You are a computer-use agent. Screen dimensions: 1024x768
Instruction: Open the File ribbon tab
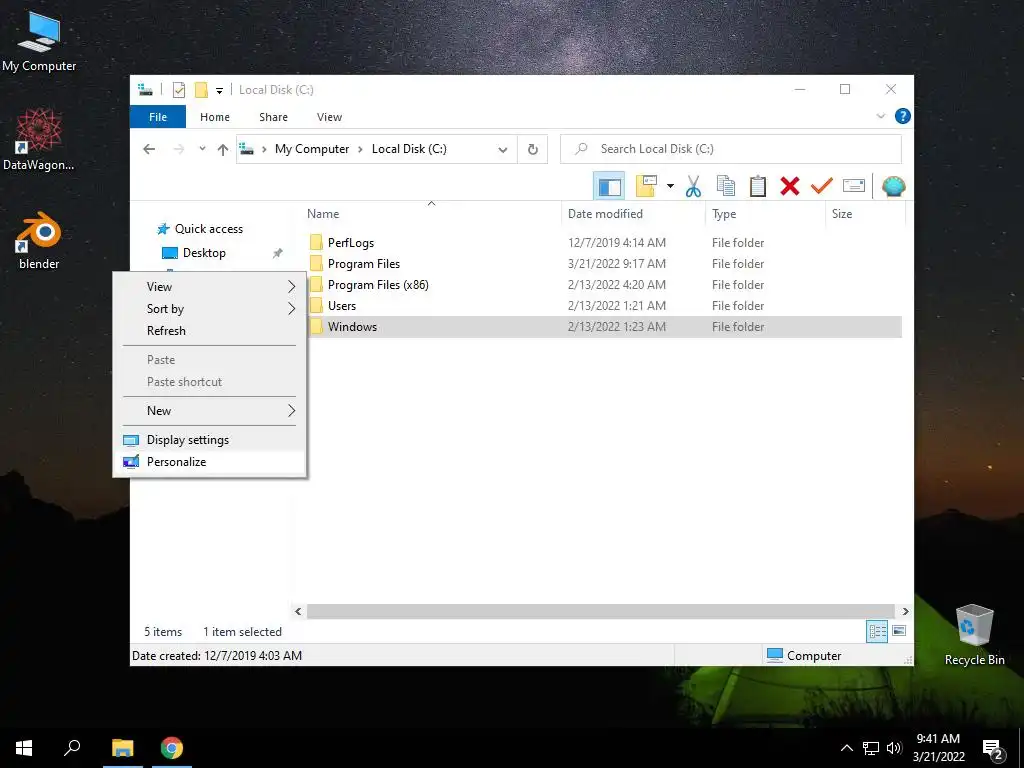click(158, 117)
